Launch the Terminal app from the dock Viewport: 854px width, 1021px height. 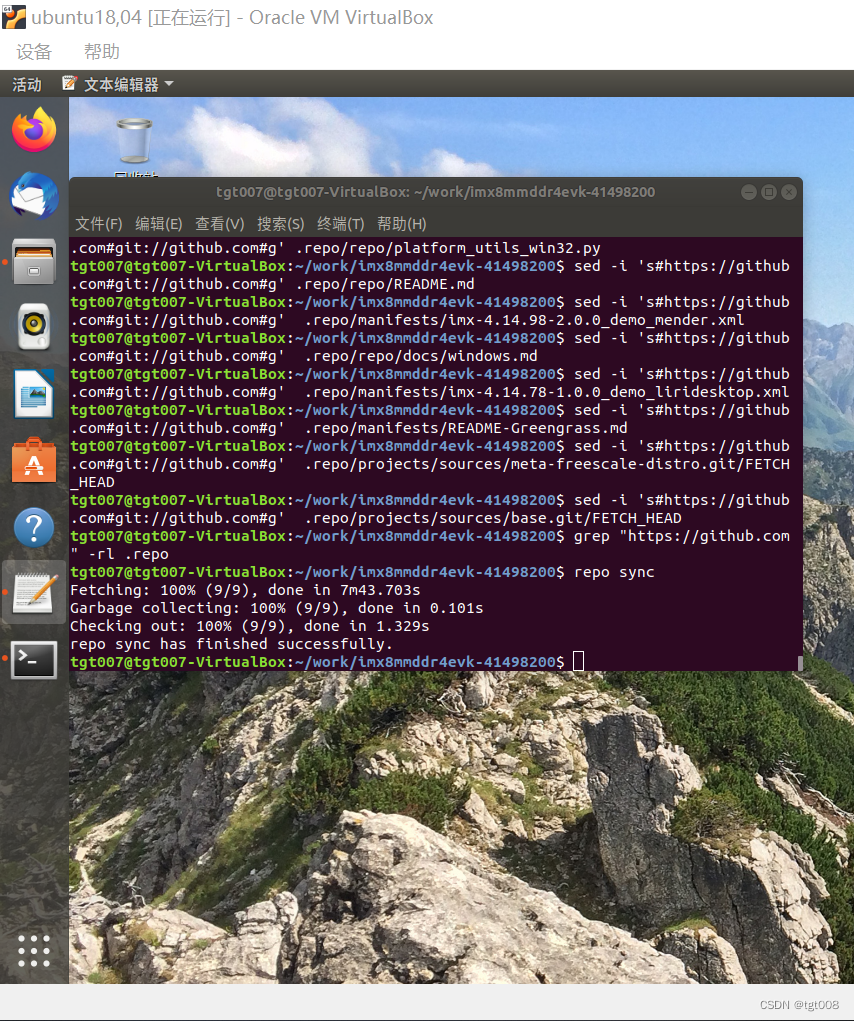coord(34,660)
